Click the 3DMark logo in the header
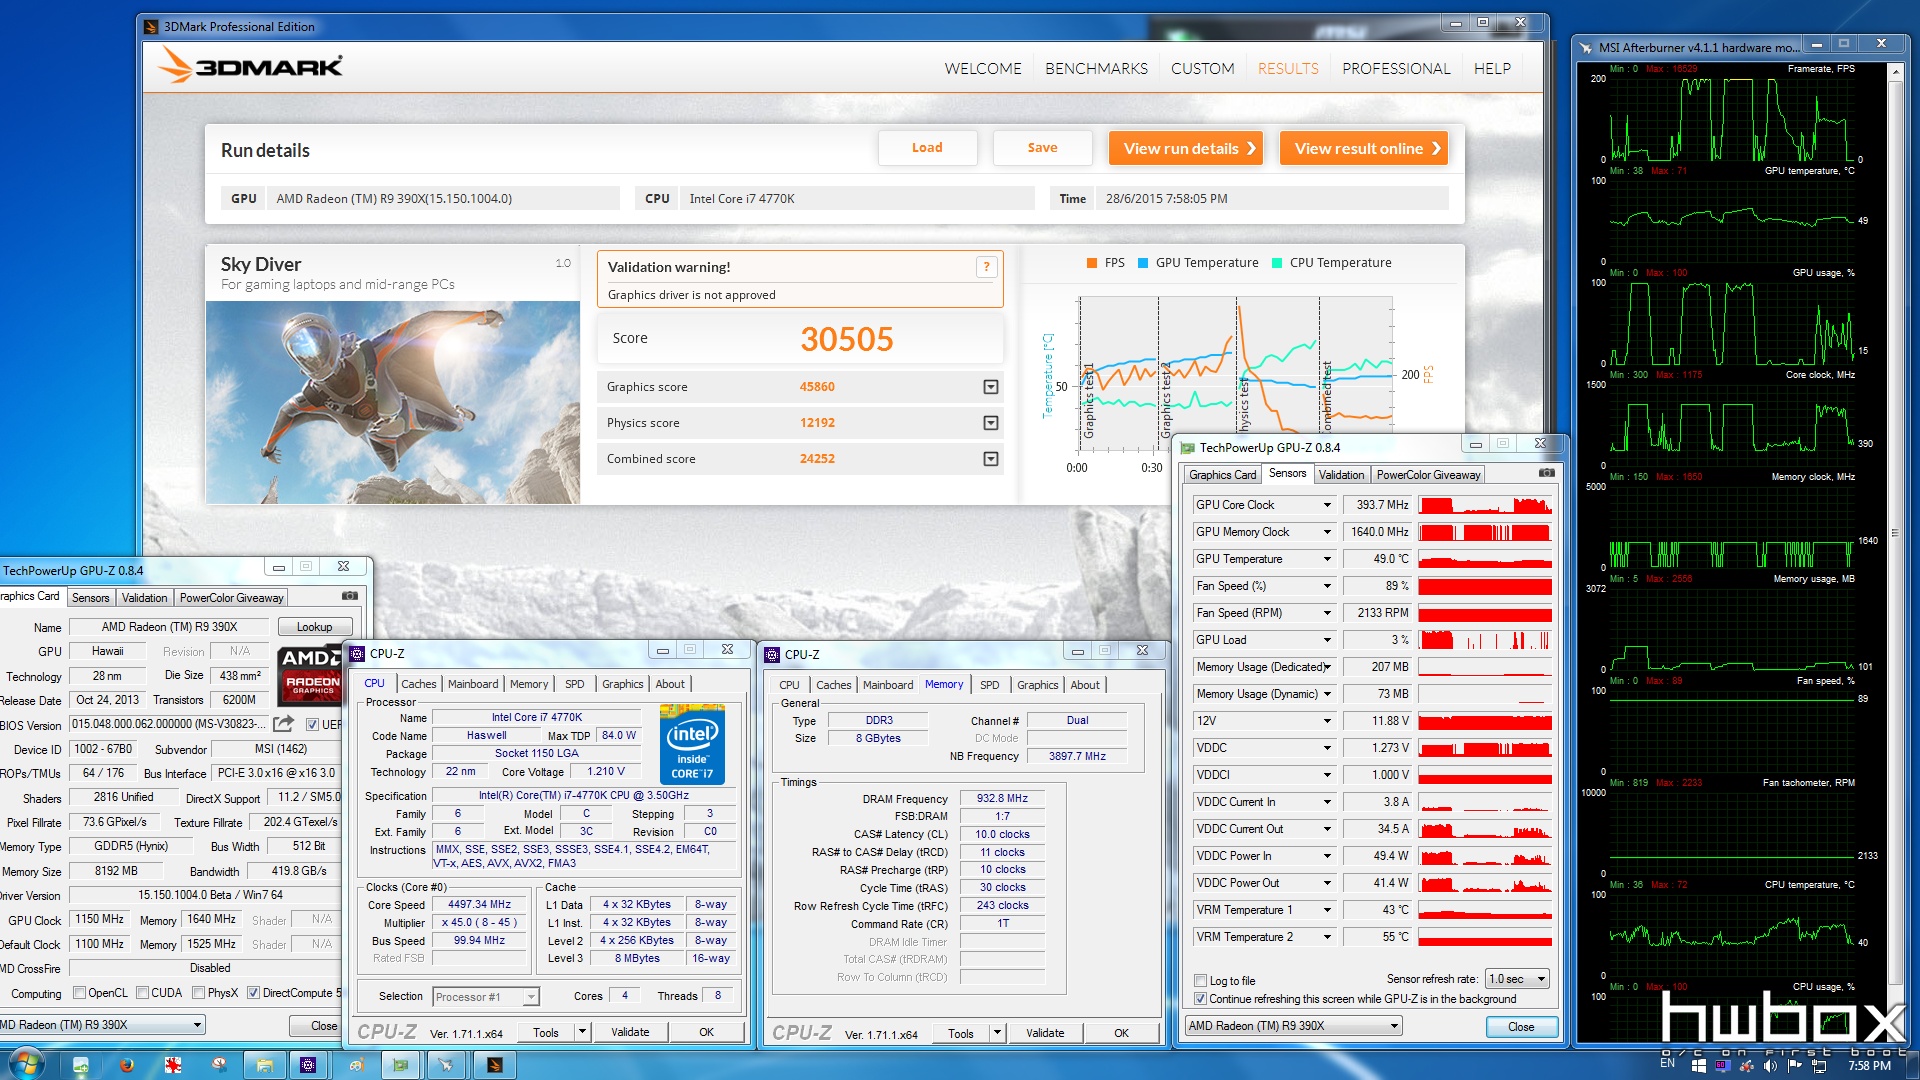 (x=251, y=67)
